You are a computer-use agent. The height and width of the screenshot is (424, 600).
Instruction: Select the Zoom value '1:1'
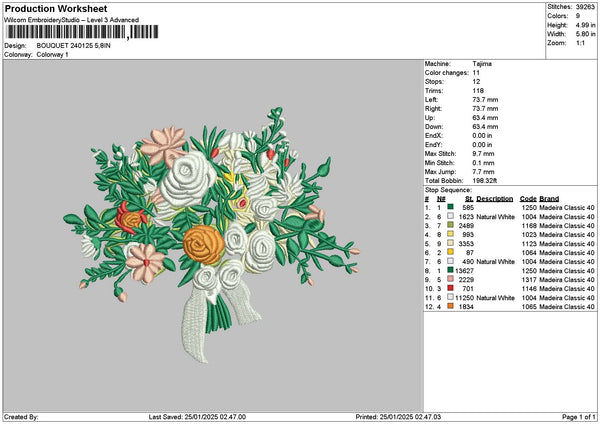tap(580, 43)
